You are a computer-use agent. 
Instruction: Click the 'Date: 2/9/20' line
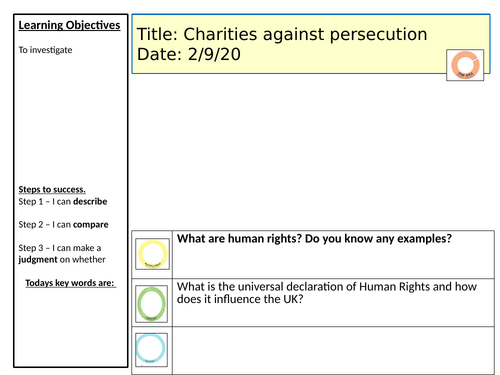[189, 54]
